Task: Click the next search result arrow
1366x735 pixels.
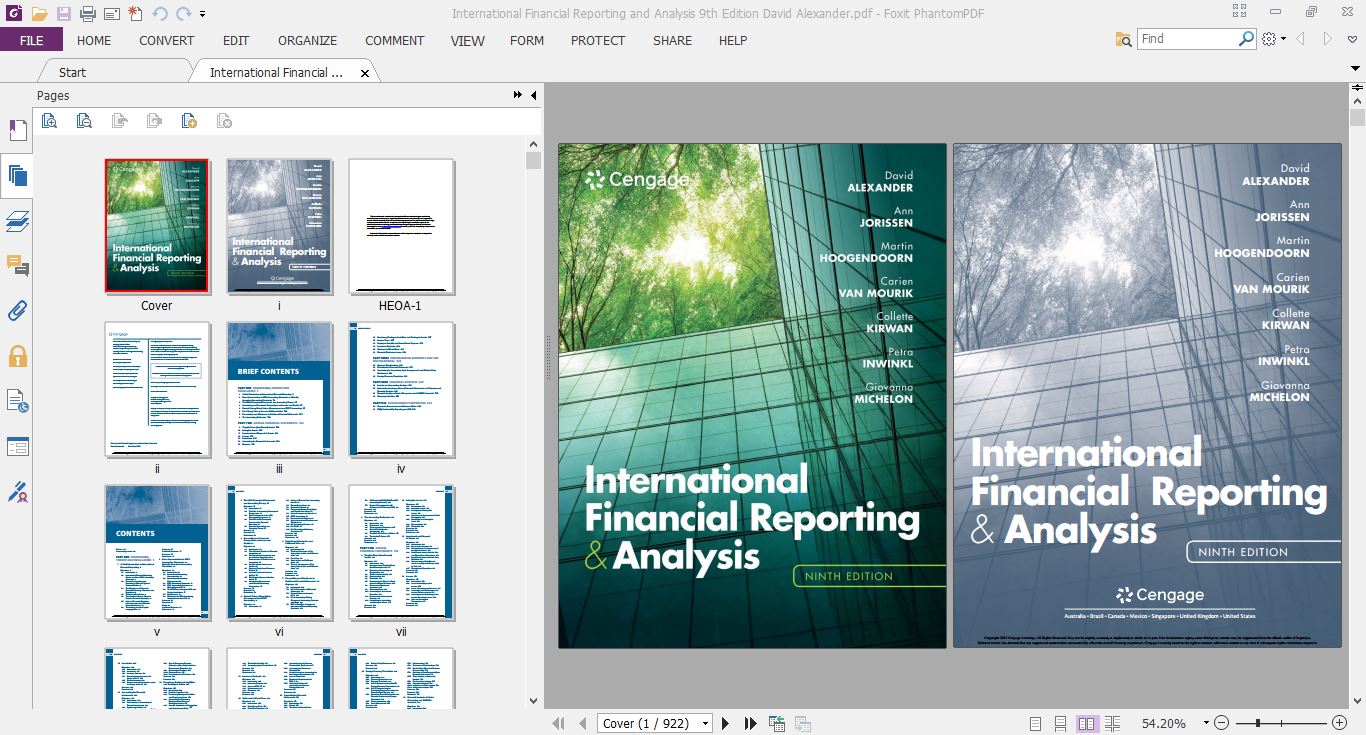Action: click(1328, 39)
